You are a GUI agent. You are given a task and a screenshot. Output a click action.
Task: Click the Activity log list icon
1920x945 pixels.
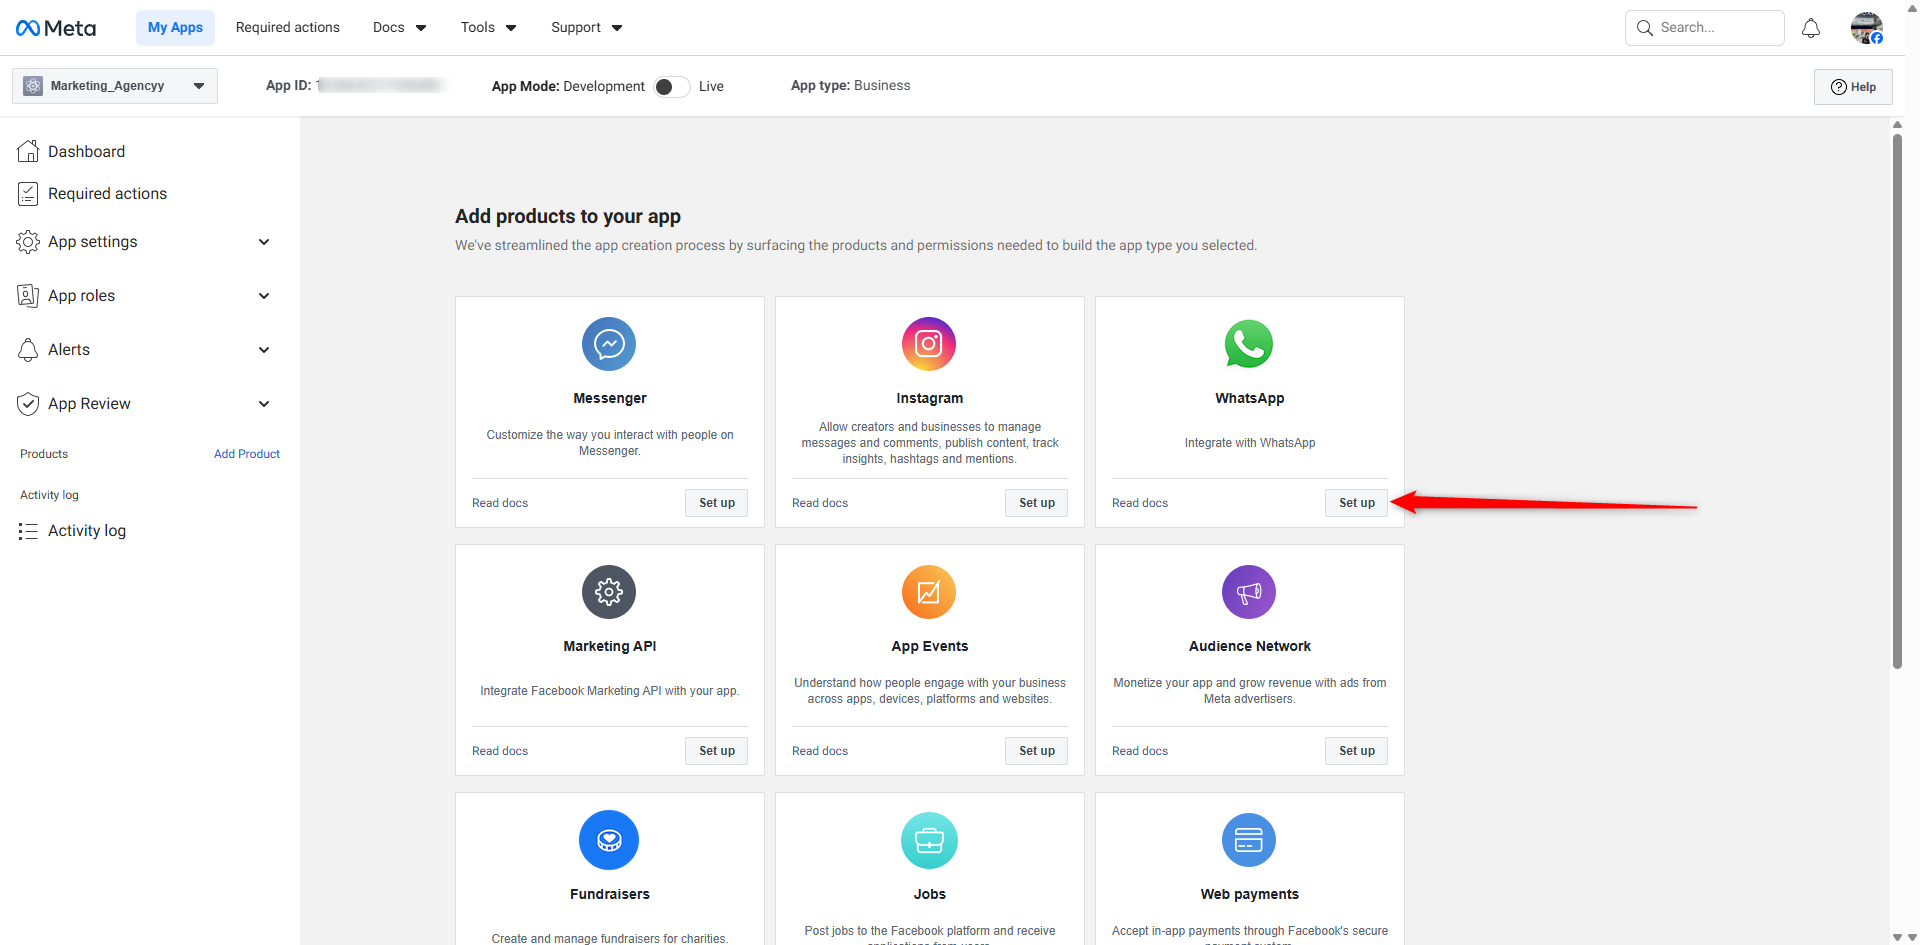pos(28,531)
